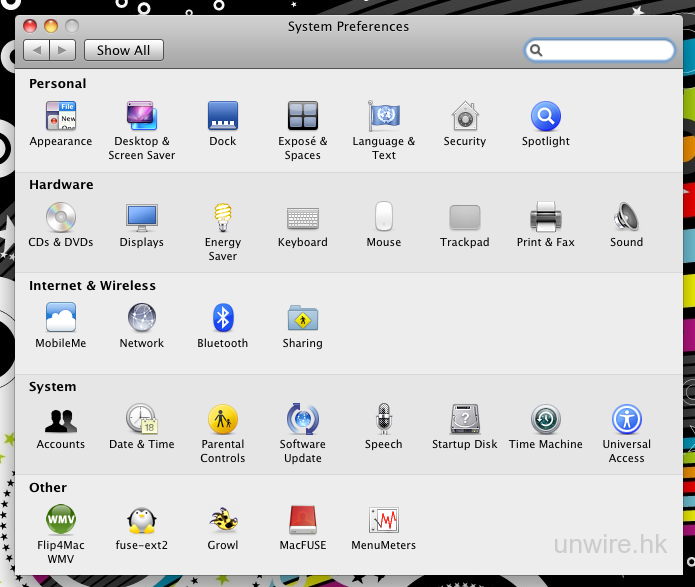
Task: Open Energy Saver settings
Action: [222, 217]
